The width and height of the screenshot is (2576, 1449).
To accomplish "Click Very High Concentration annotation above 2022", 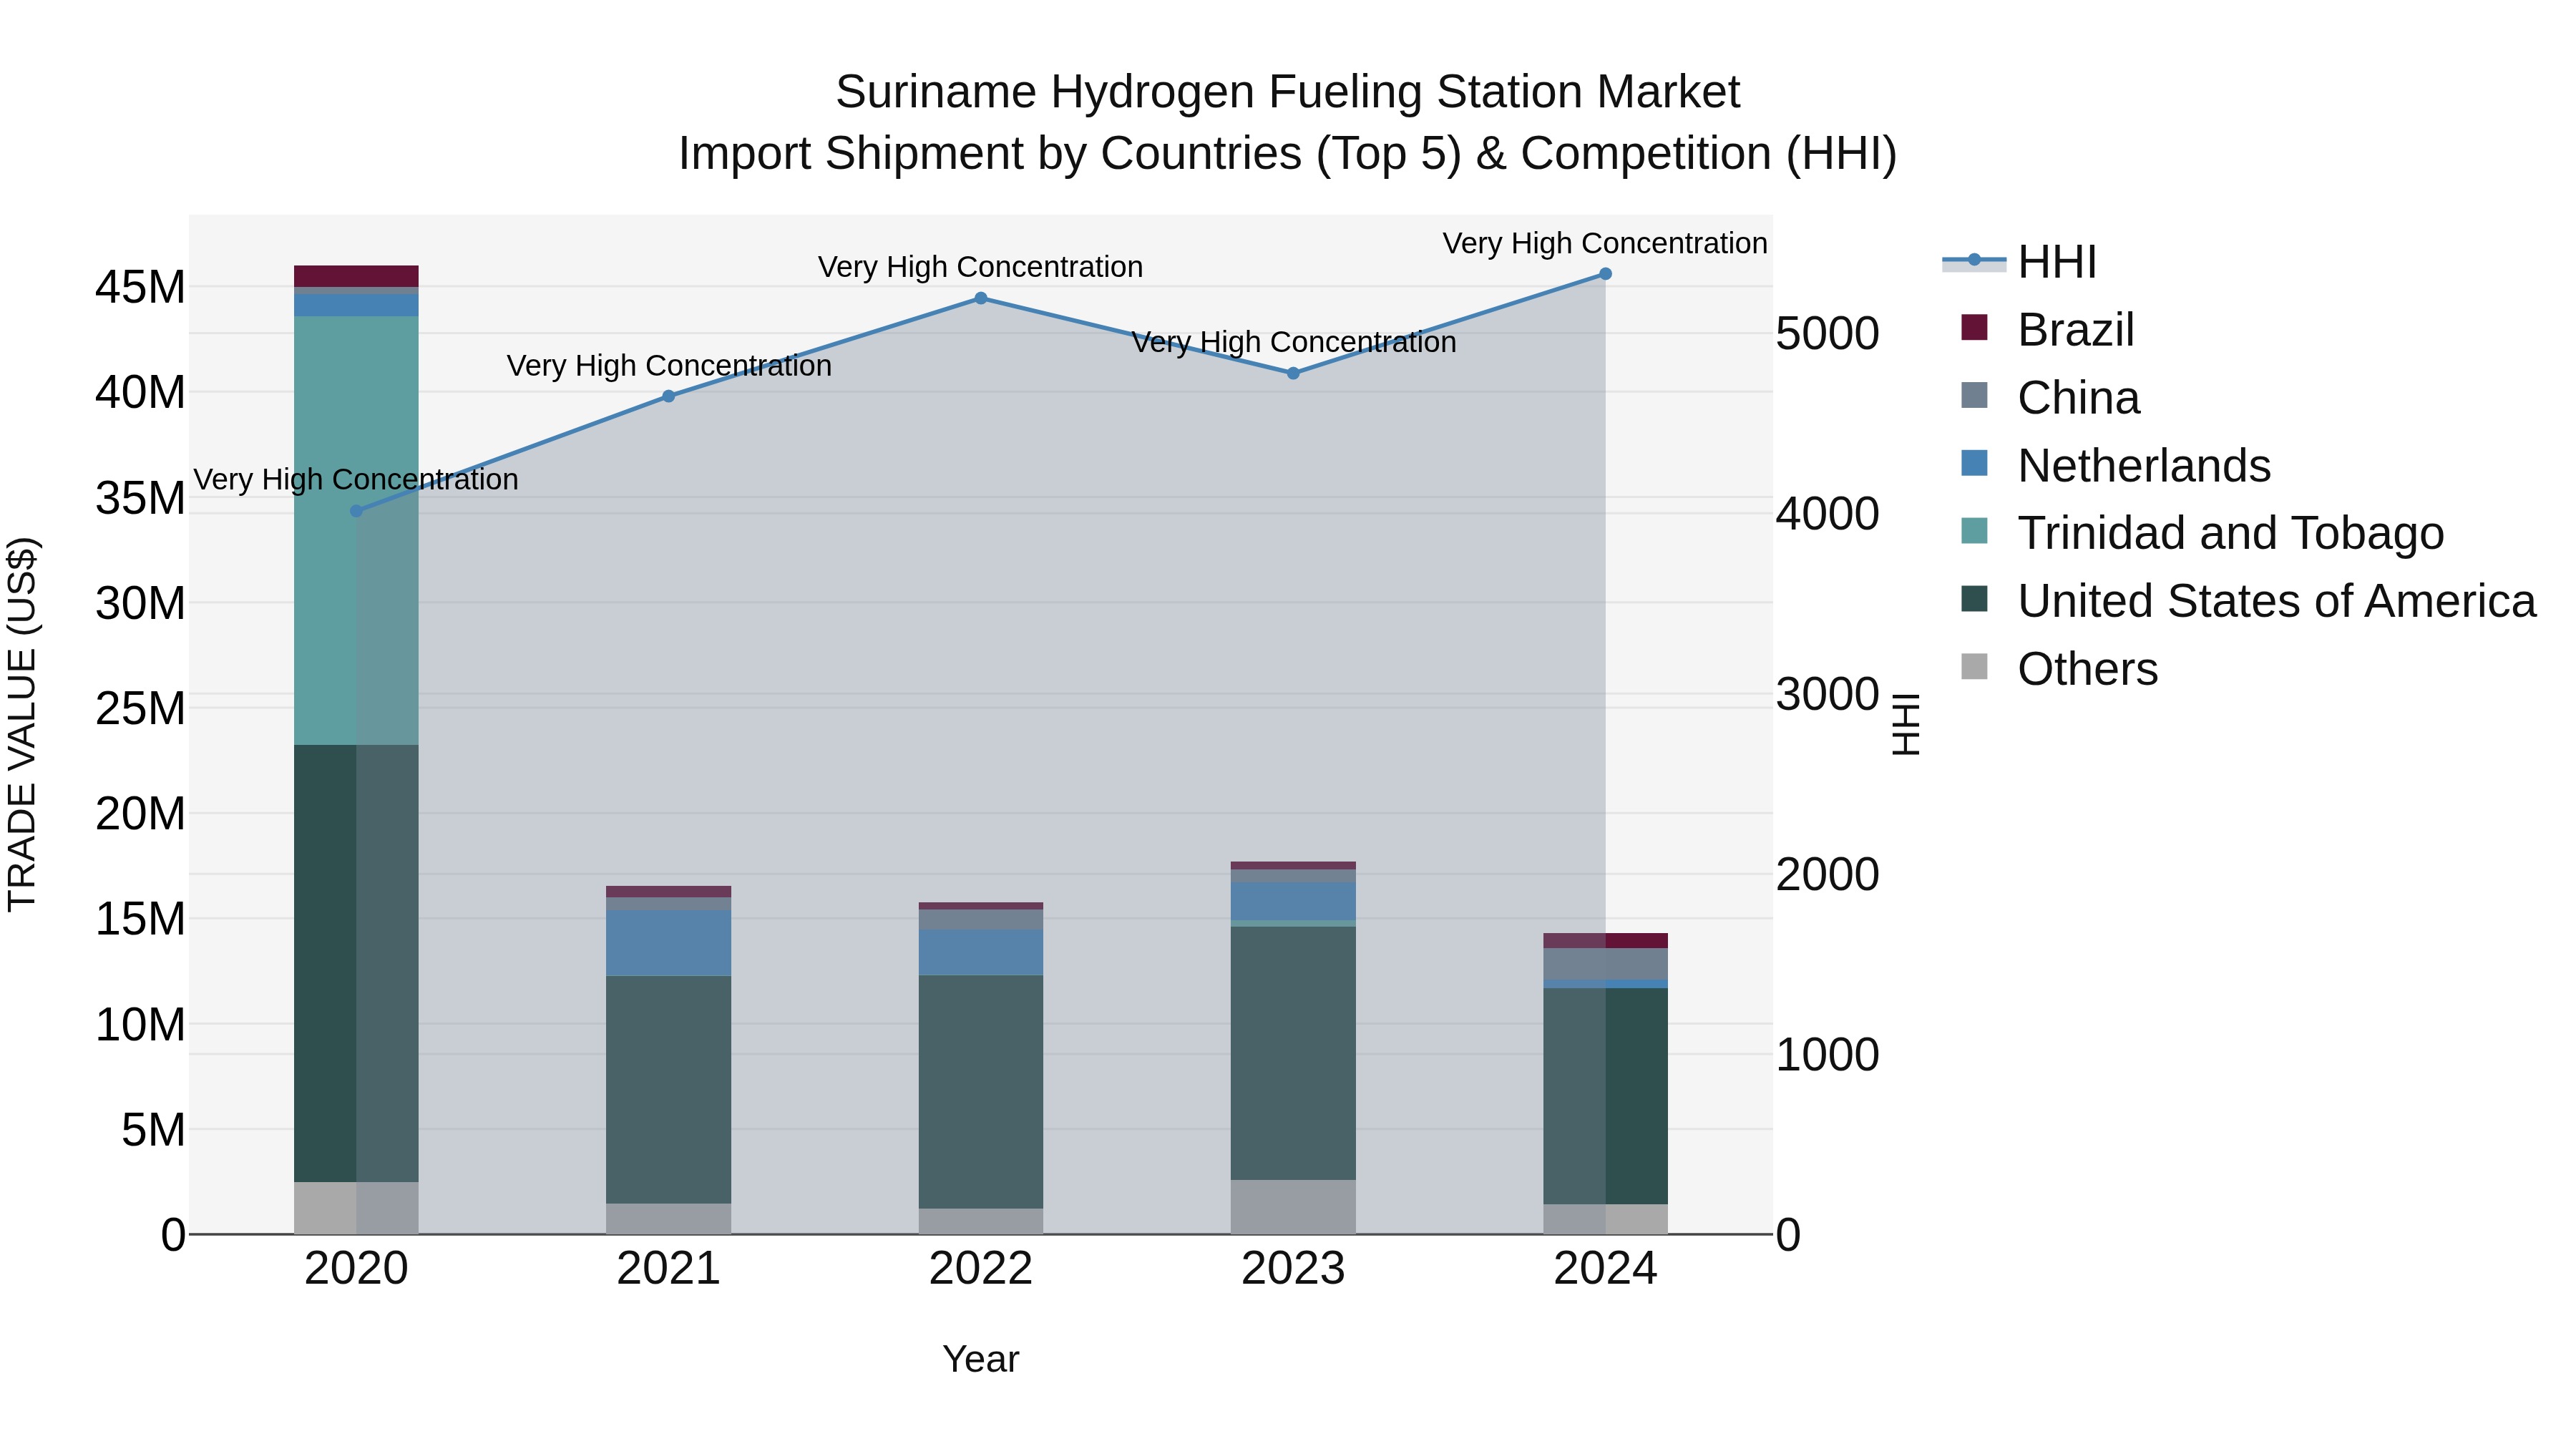I will 981,267.
